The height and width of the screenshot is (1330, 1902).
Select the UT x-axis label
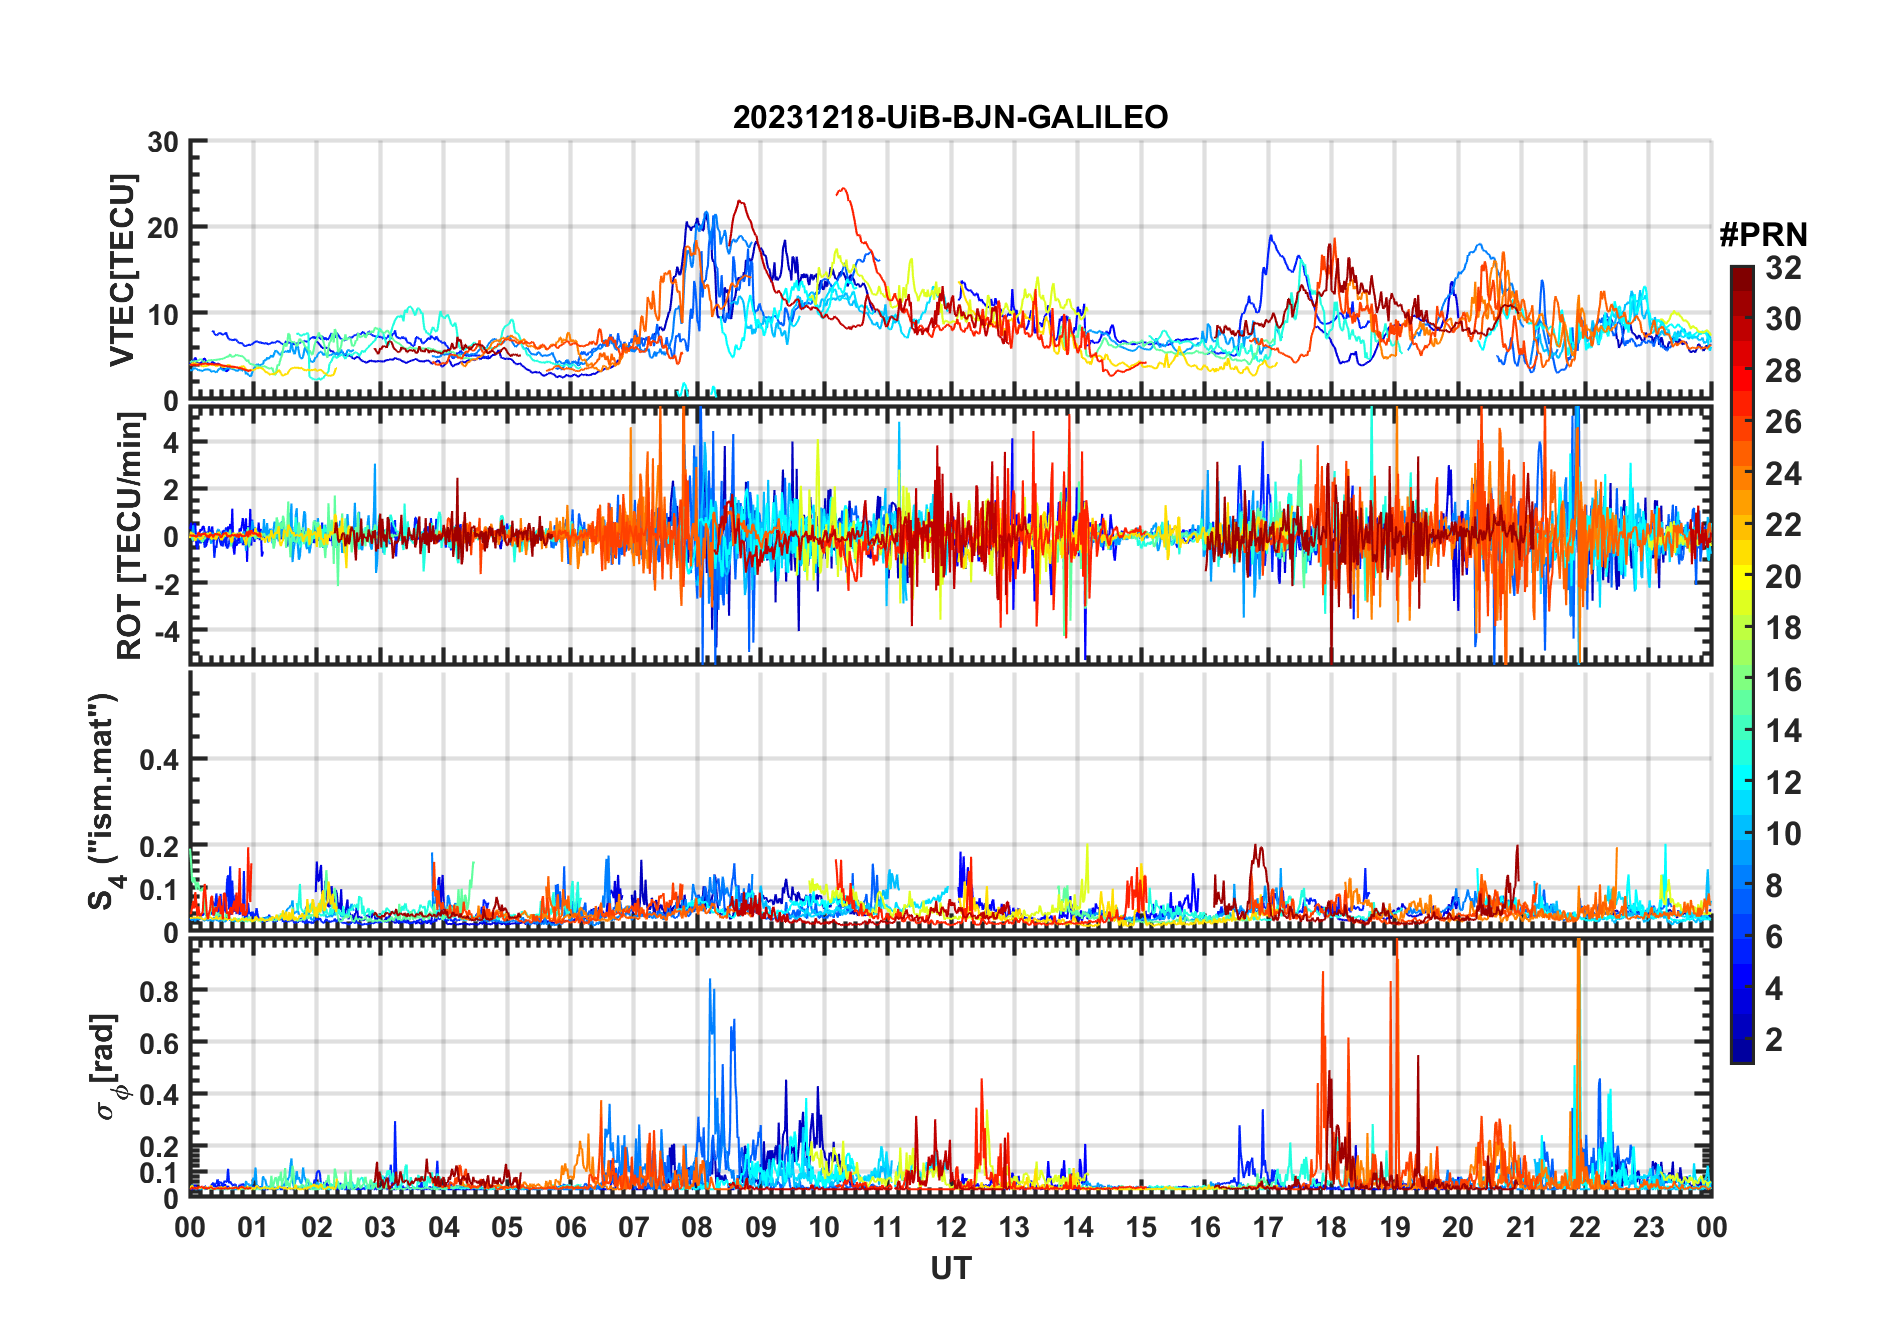click(950, 1268)
